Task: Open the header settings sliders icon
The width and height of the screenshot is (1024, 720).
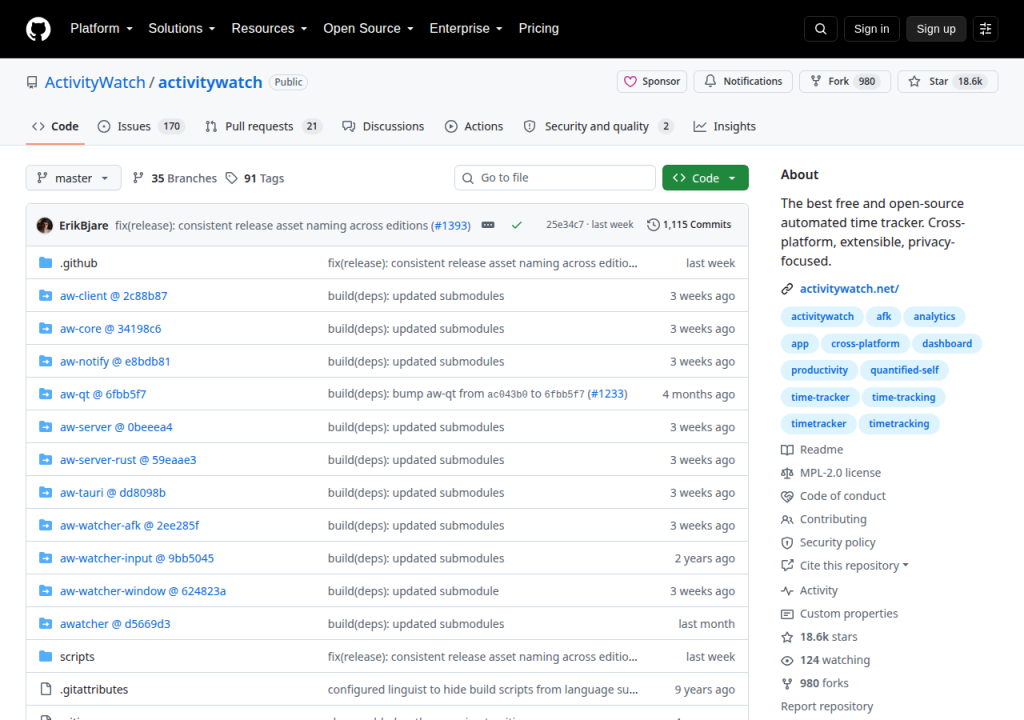Action: click(x=985, y=29)
